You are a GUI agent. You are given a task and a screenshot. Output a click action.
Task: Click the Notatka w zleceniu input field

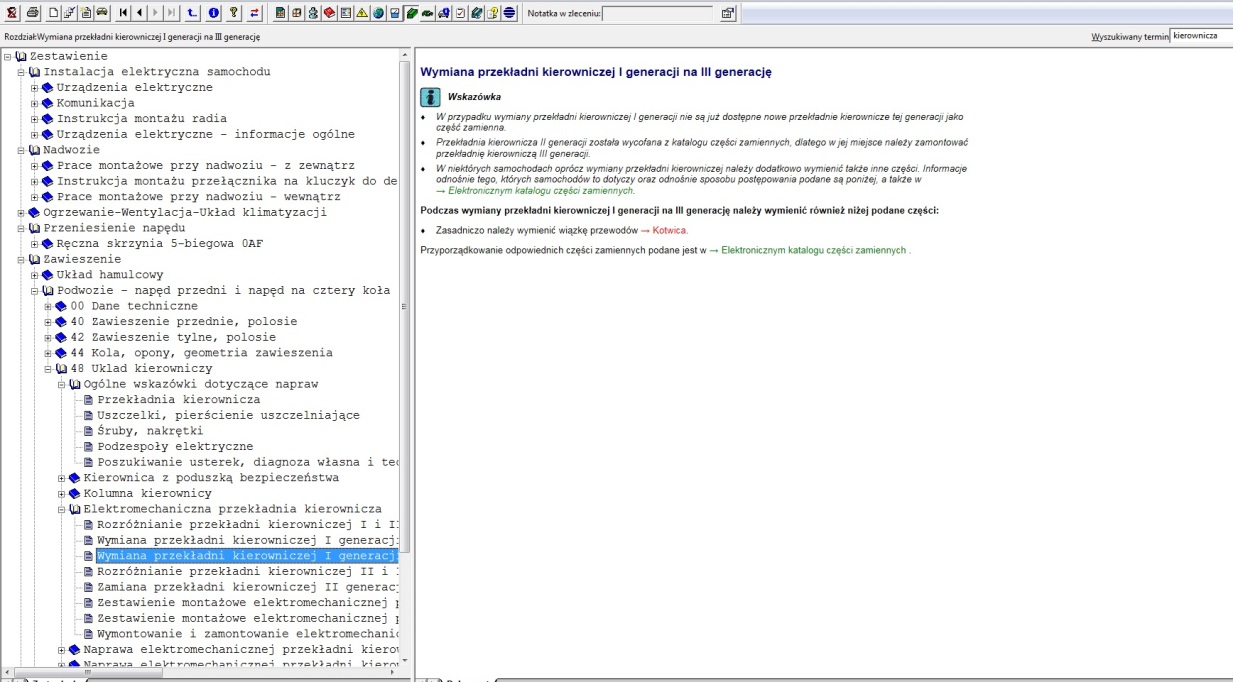pyautogui.click(x=658, y=13)
